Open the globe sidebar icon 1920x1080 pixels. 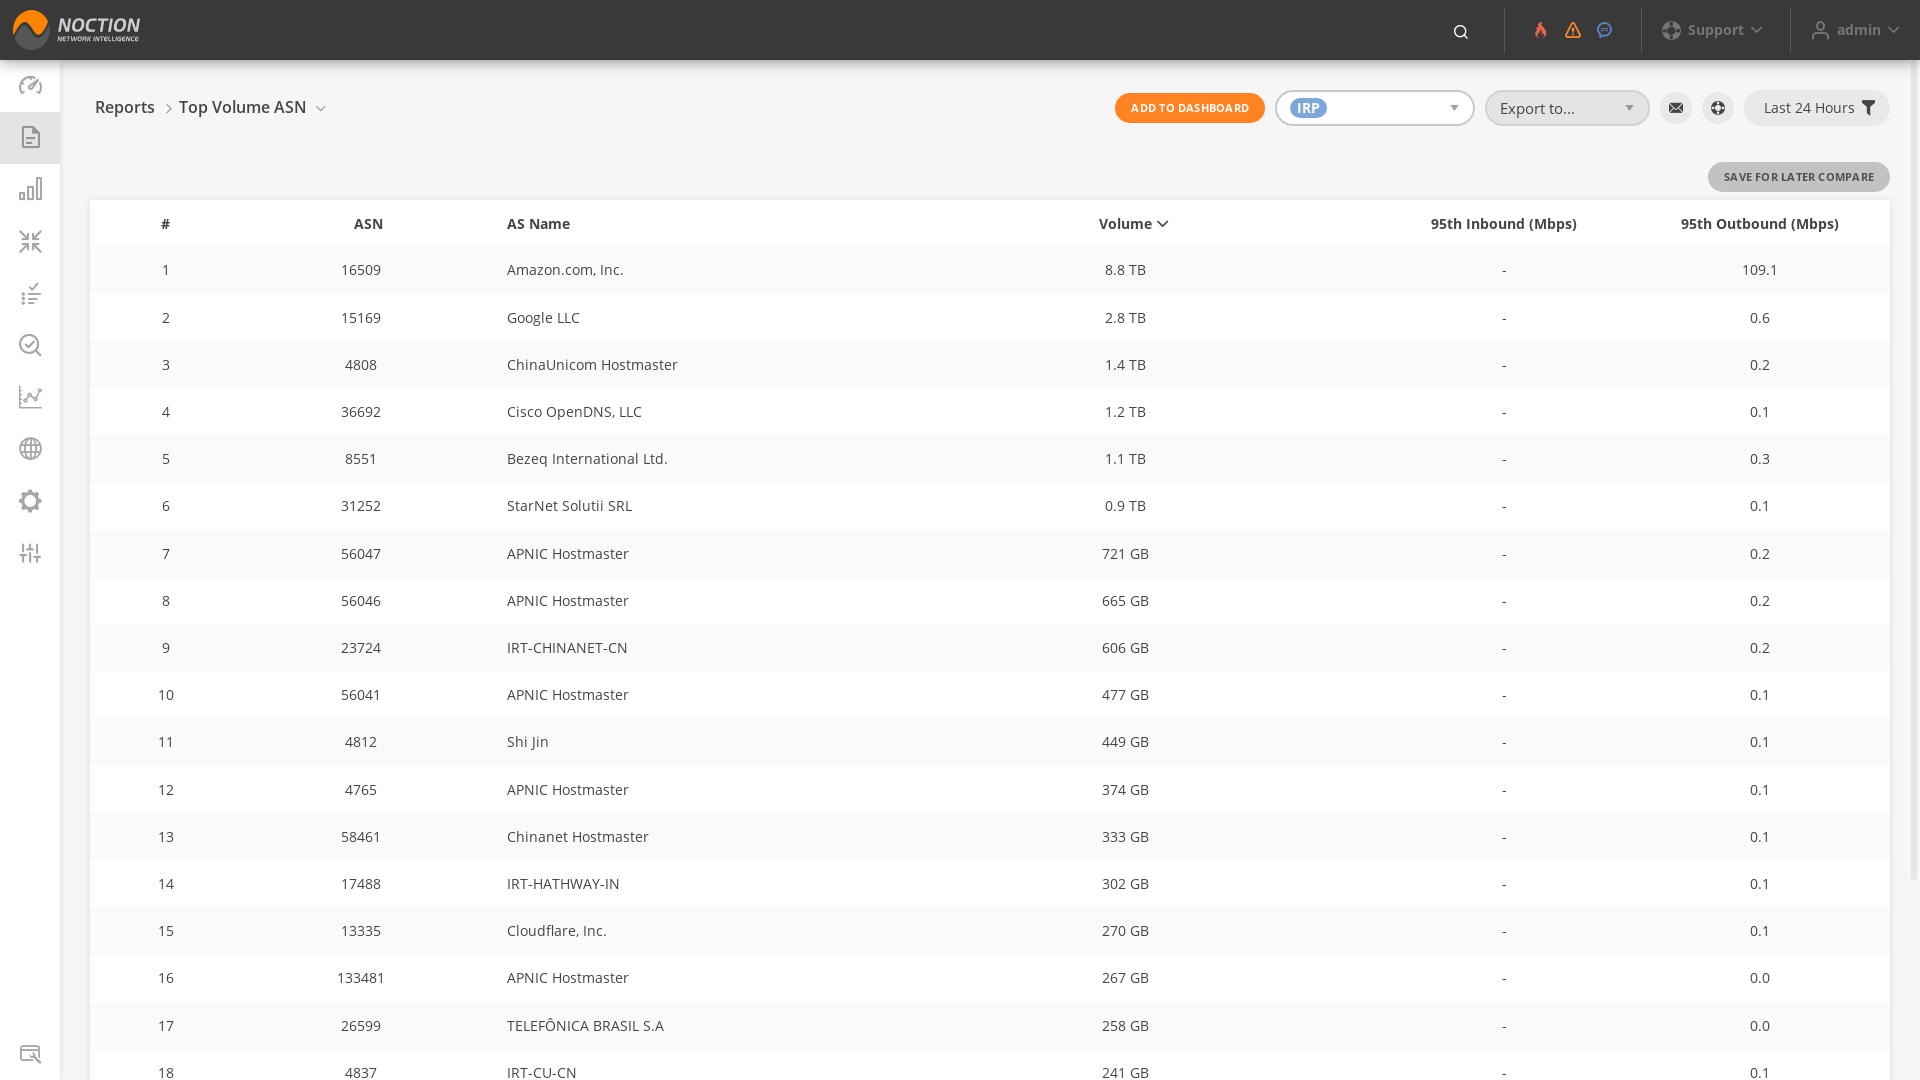tap(30, 449)
